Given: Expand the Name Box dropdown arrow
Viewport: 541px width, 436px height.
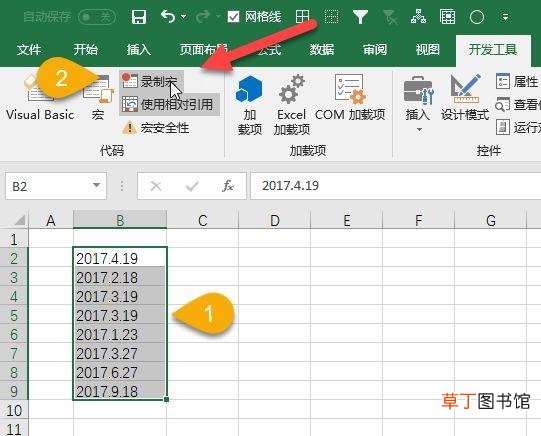Looking at the screenshot, I should [x=97, y=186].
